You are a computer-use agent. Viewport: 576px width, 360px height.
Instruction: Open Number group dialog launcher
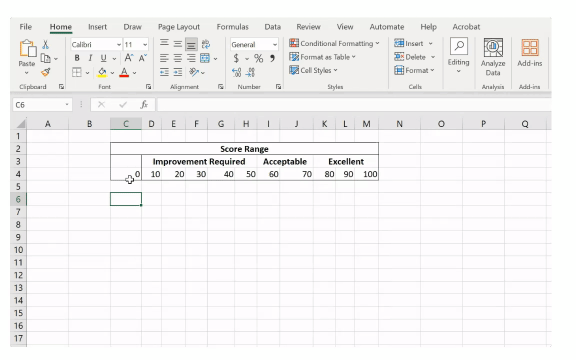[x=278, y=87]
